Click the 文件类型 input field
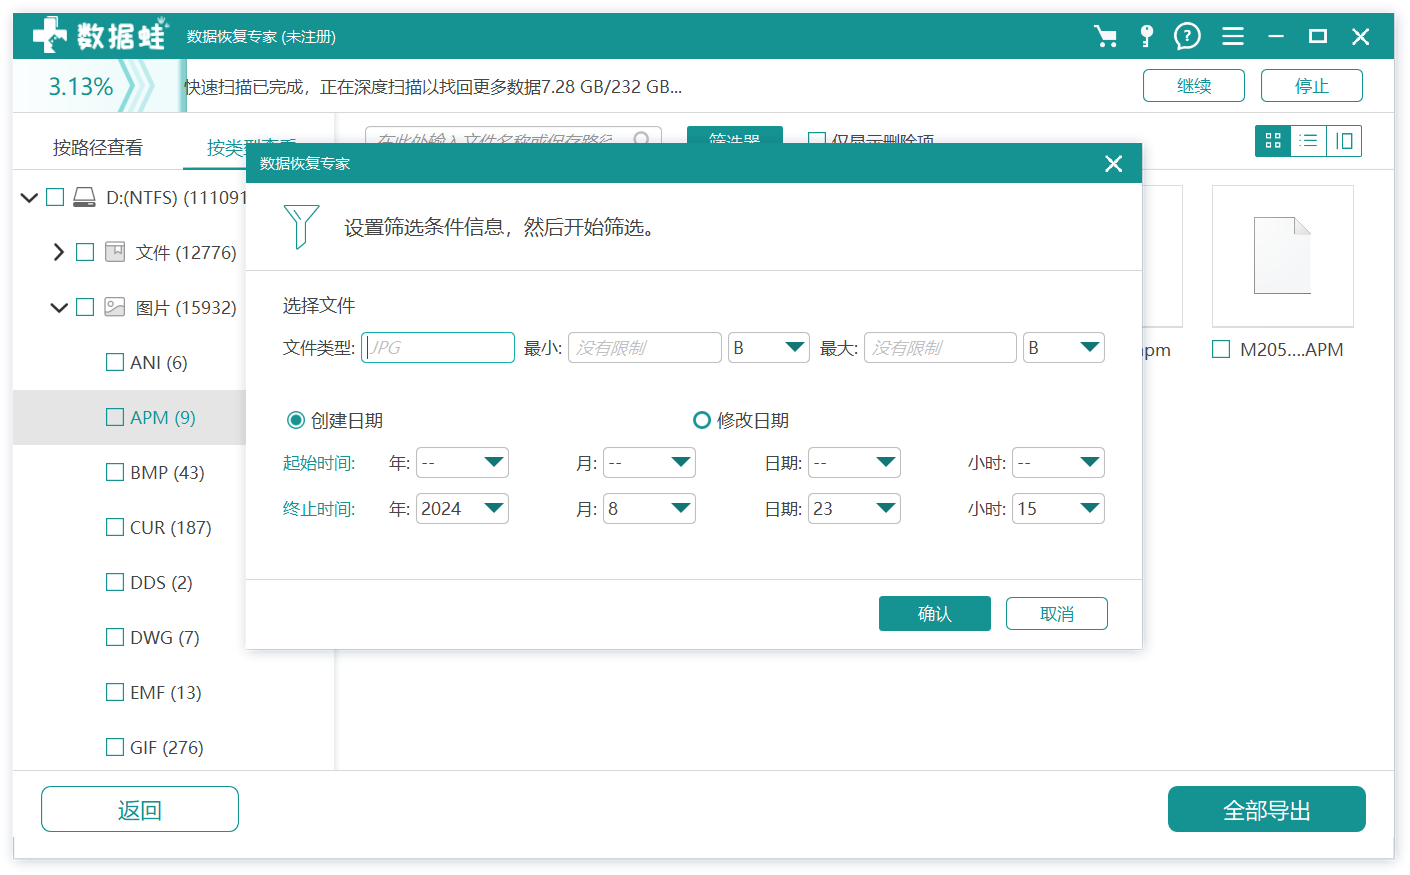 tap(438, 348)
